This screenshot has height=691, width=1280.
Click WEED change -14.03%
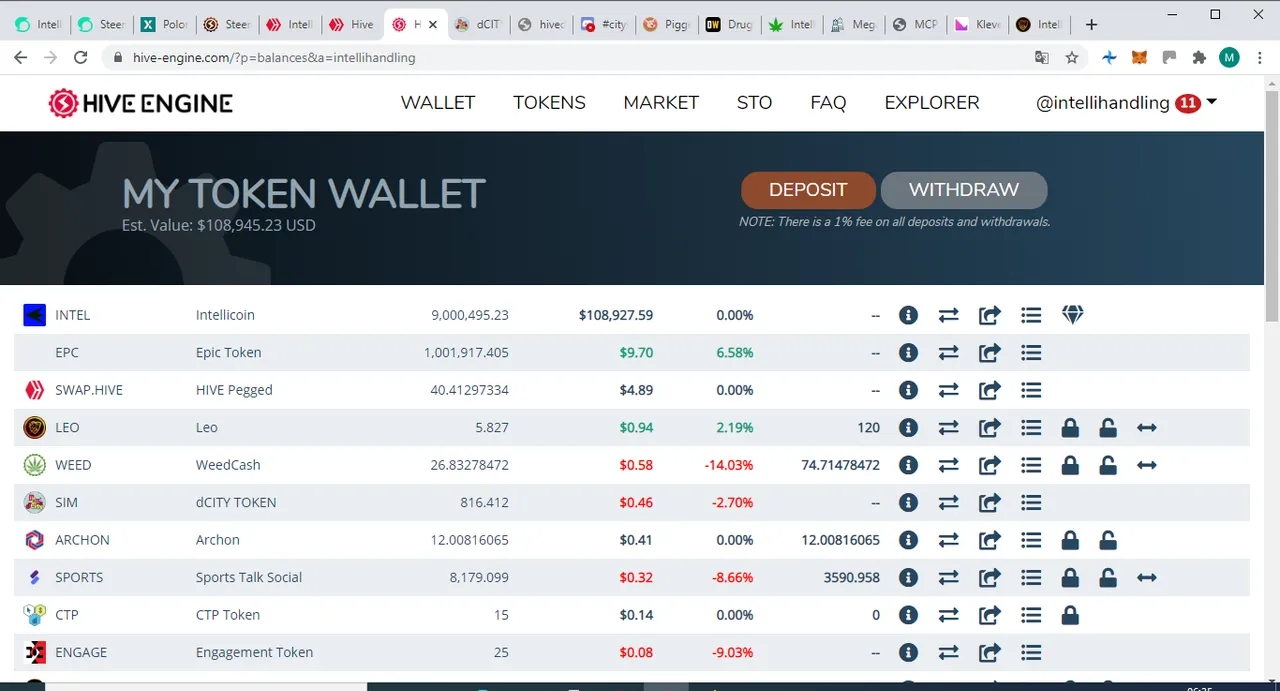point(729,465)
